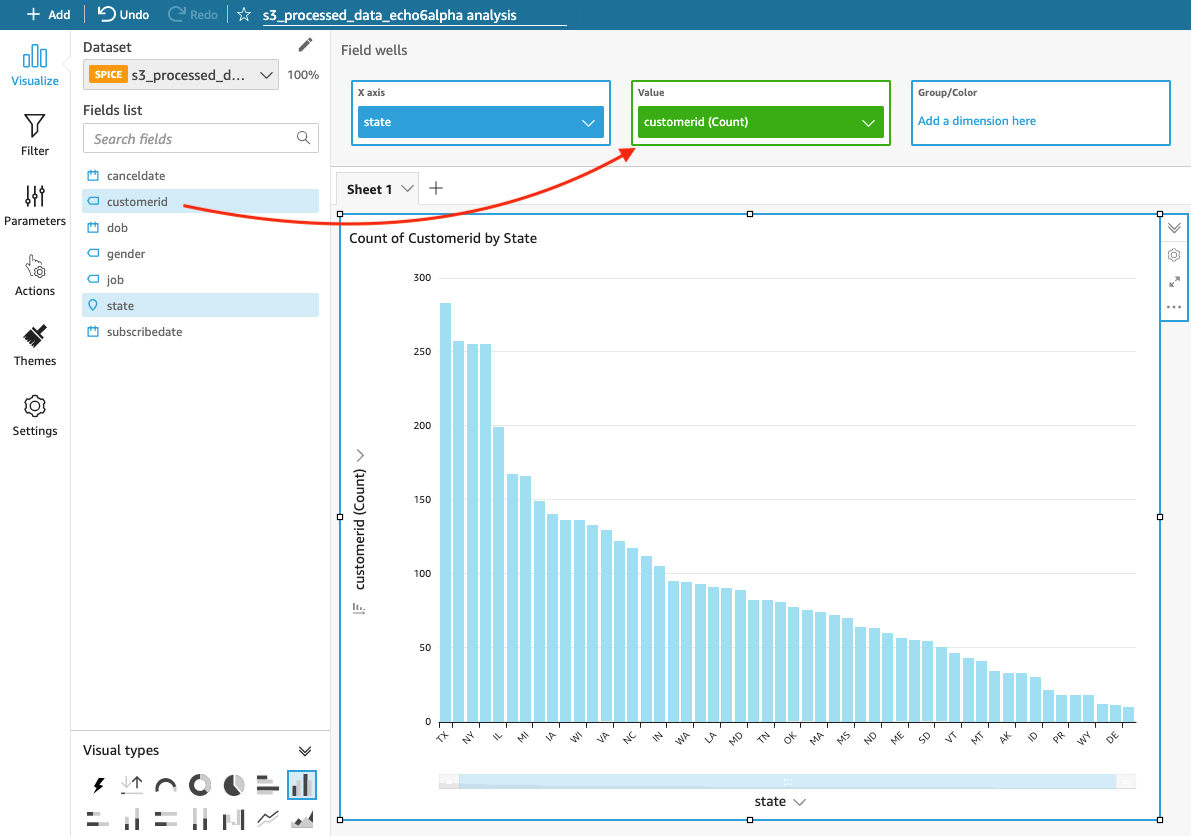Click the Undo button

click(x=123, y=14)
